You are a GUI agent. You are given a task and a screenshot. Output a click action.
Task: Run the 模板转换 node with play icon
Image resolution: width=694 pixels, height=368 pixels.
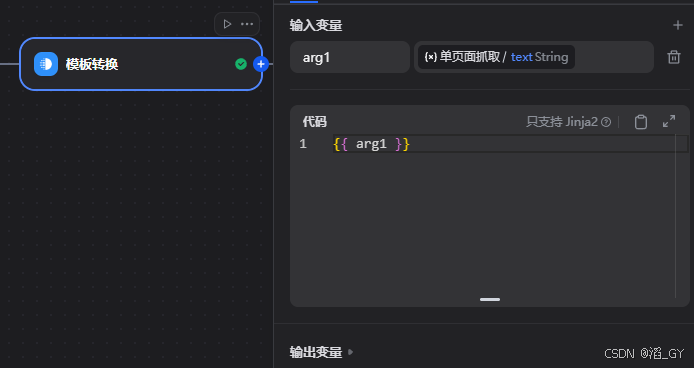click(x=227, y=24)
